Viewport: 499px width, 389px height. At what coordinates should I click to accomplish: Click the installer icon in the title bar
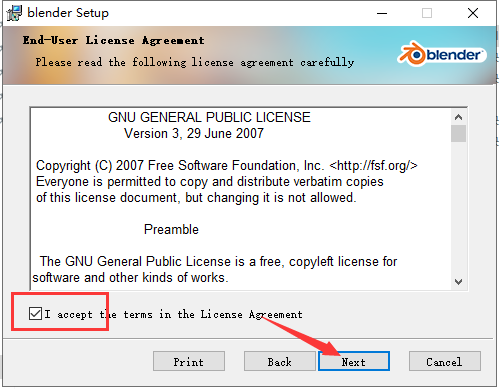pyautogui.click(x=14, y=13)
